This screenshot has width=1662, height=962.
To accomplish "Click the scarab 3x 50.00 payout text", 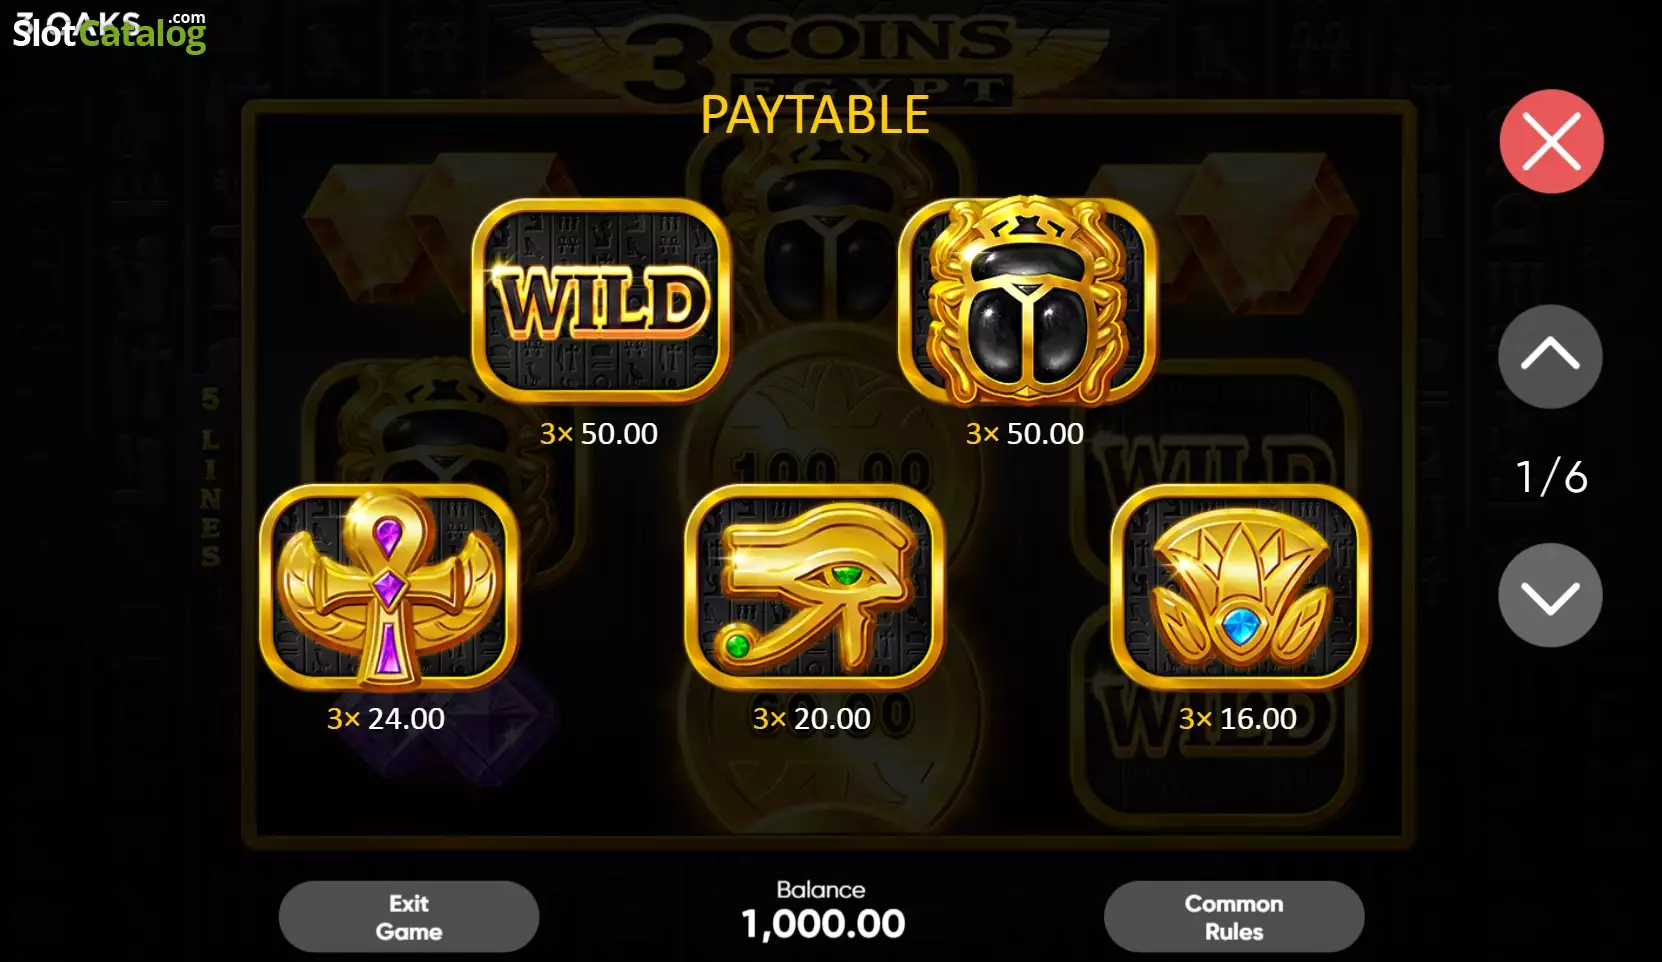I will [1025, 434].
